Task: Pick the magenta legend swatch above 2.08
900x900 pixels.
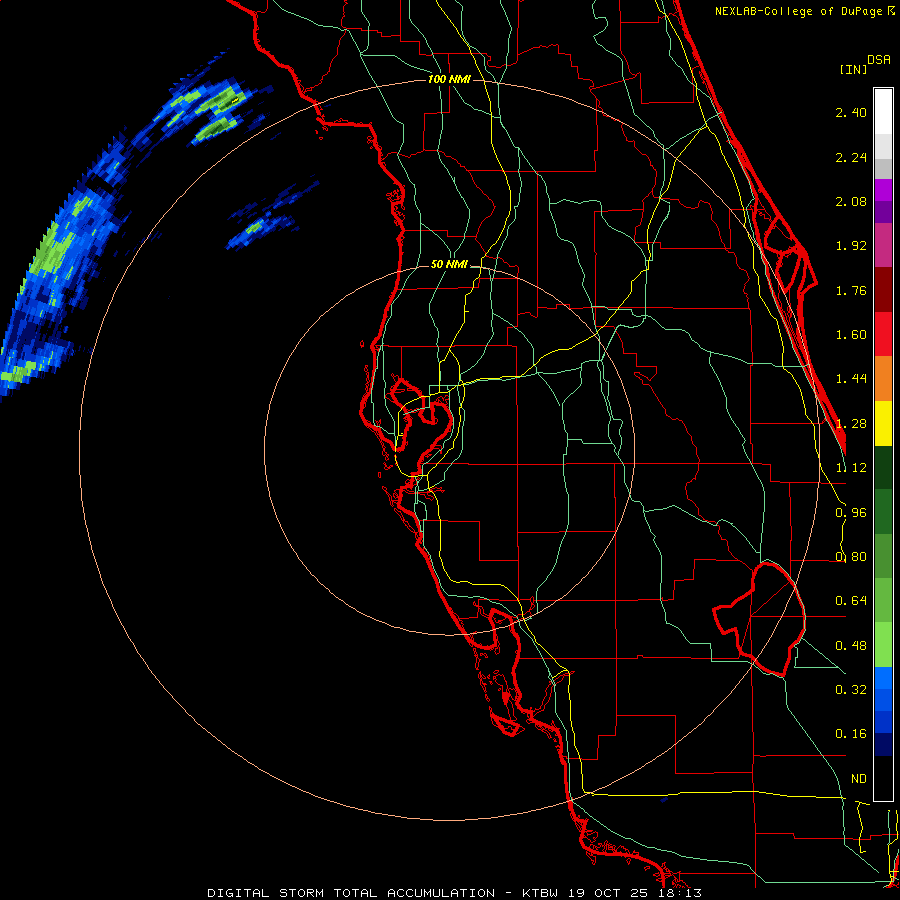Action: pos(883,190)
